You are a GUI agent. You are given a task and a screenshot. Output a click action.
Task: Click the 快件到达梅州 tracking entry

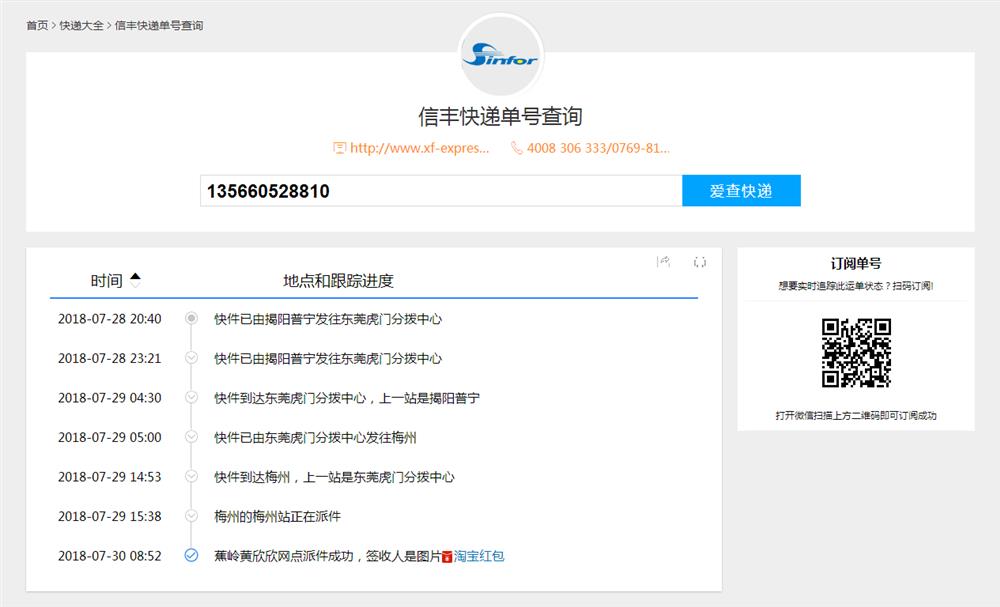334,477
